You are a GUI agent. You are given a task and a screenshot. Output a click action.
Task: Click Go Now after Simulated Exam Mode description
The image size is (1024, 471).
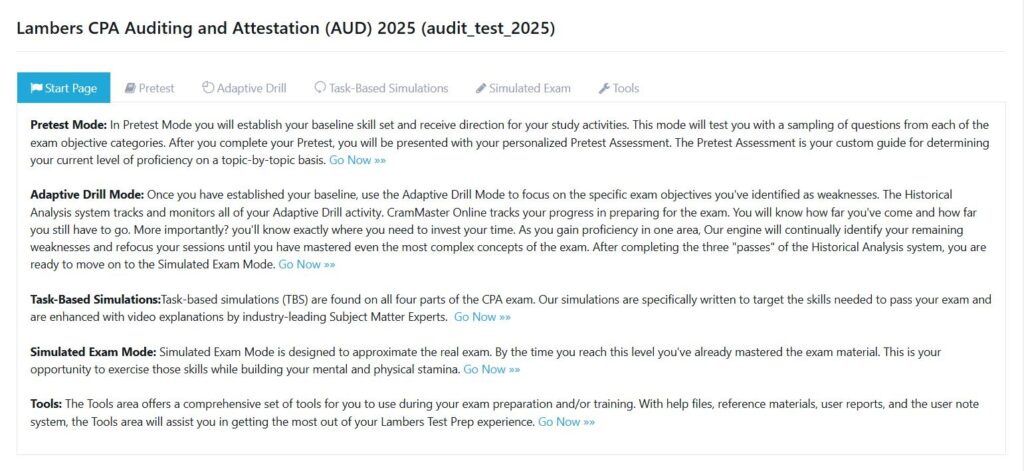[x=491, y=369]
